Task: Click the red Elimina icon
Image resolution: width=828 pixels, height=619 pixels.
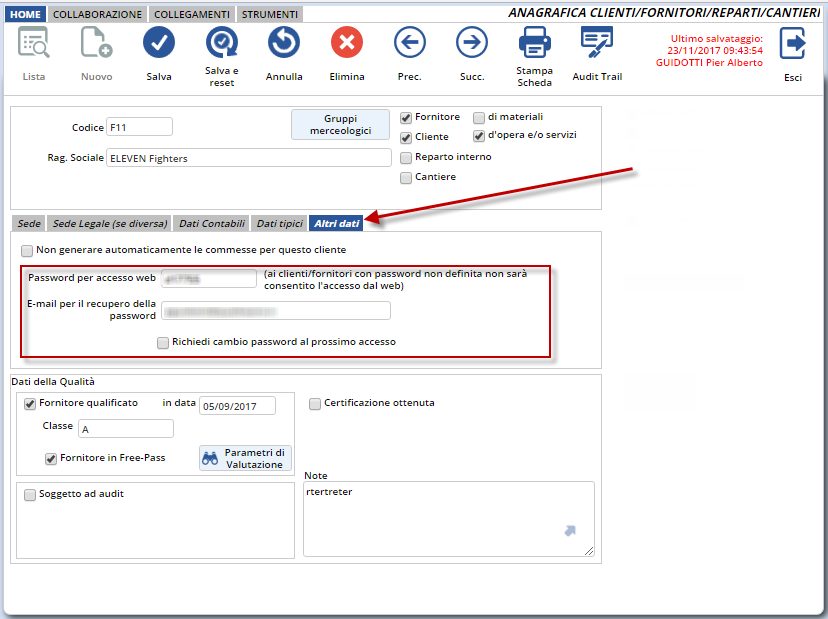Action: click(x=347, y=43)
